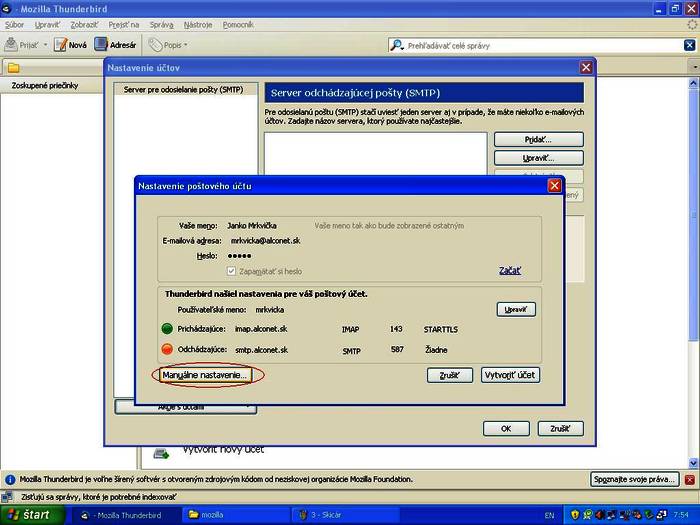Click the Začať link
Image resolution: width=700 pixels, height=525 pixels.
pyautogui.click(x=510, y=271)
